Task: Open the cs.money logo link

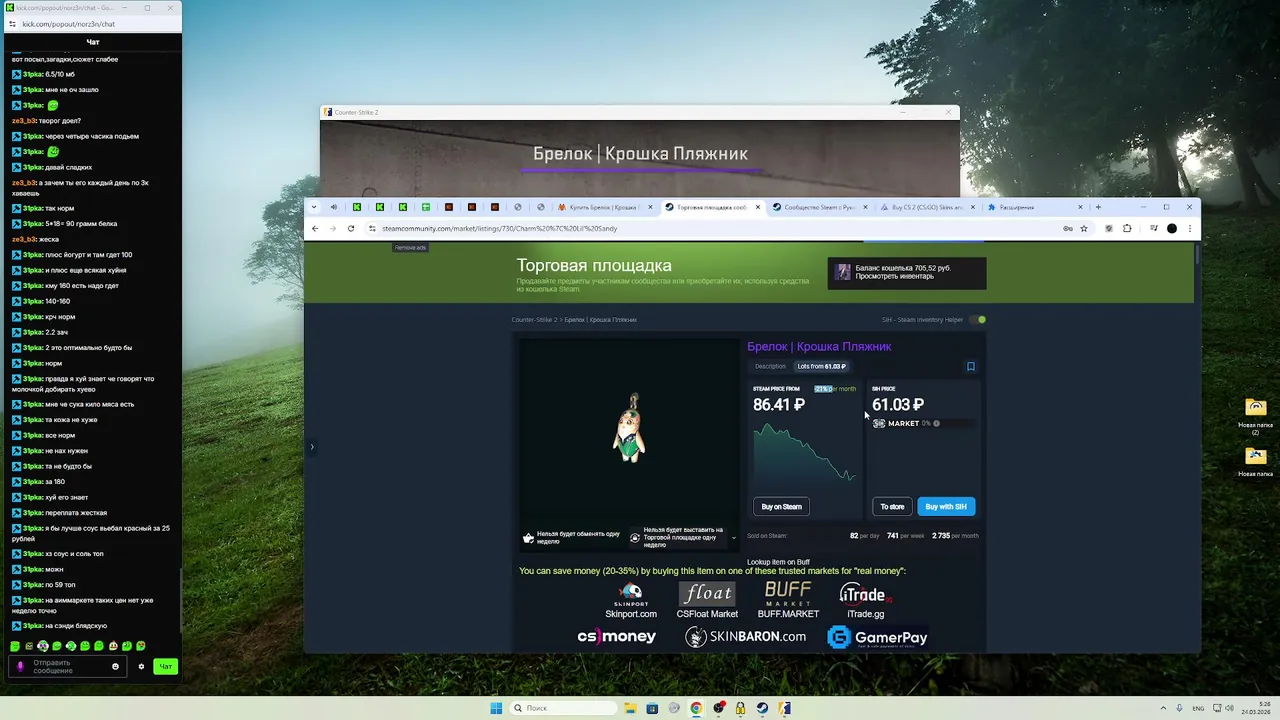Action: pyautogui.click(x=617, y=637)
